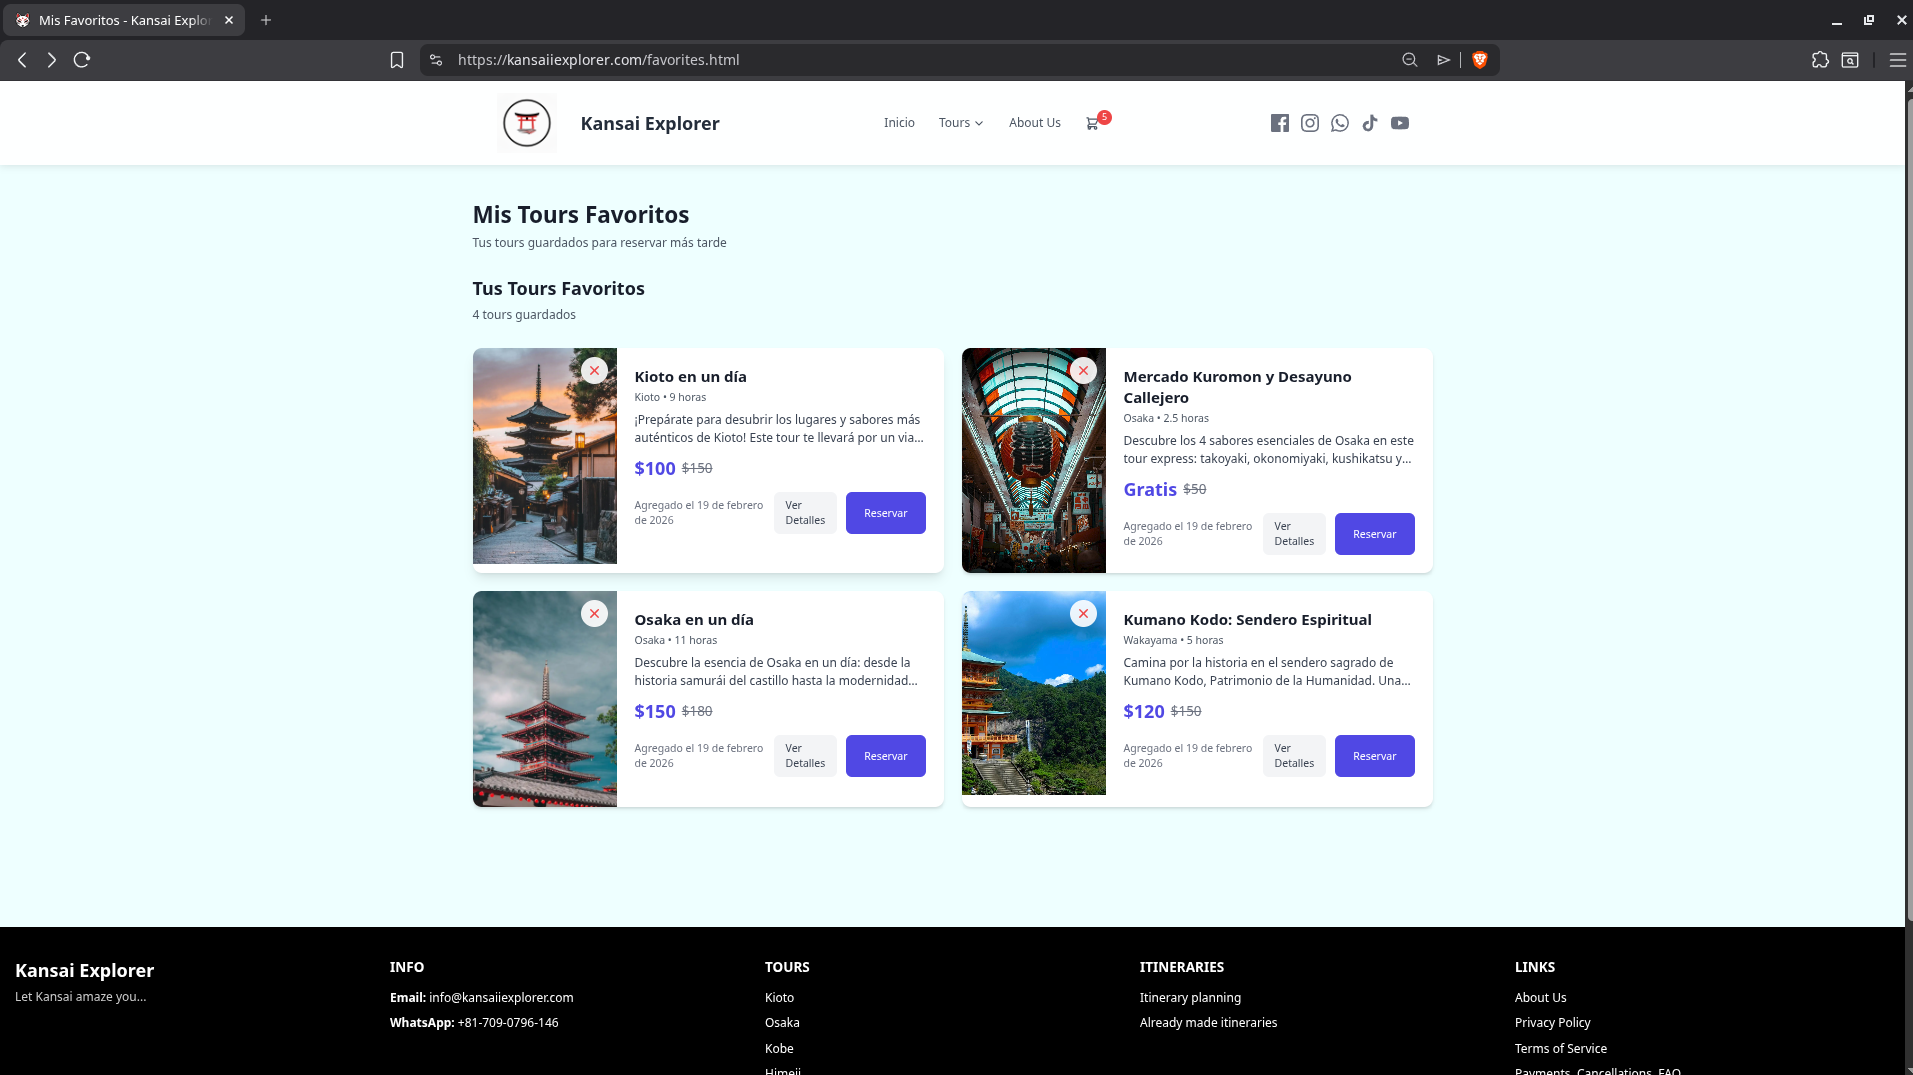Expand the Tours navigation dropdown
Screen dimensions: 1913x1075
pos(959,122)
